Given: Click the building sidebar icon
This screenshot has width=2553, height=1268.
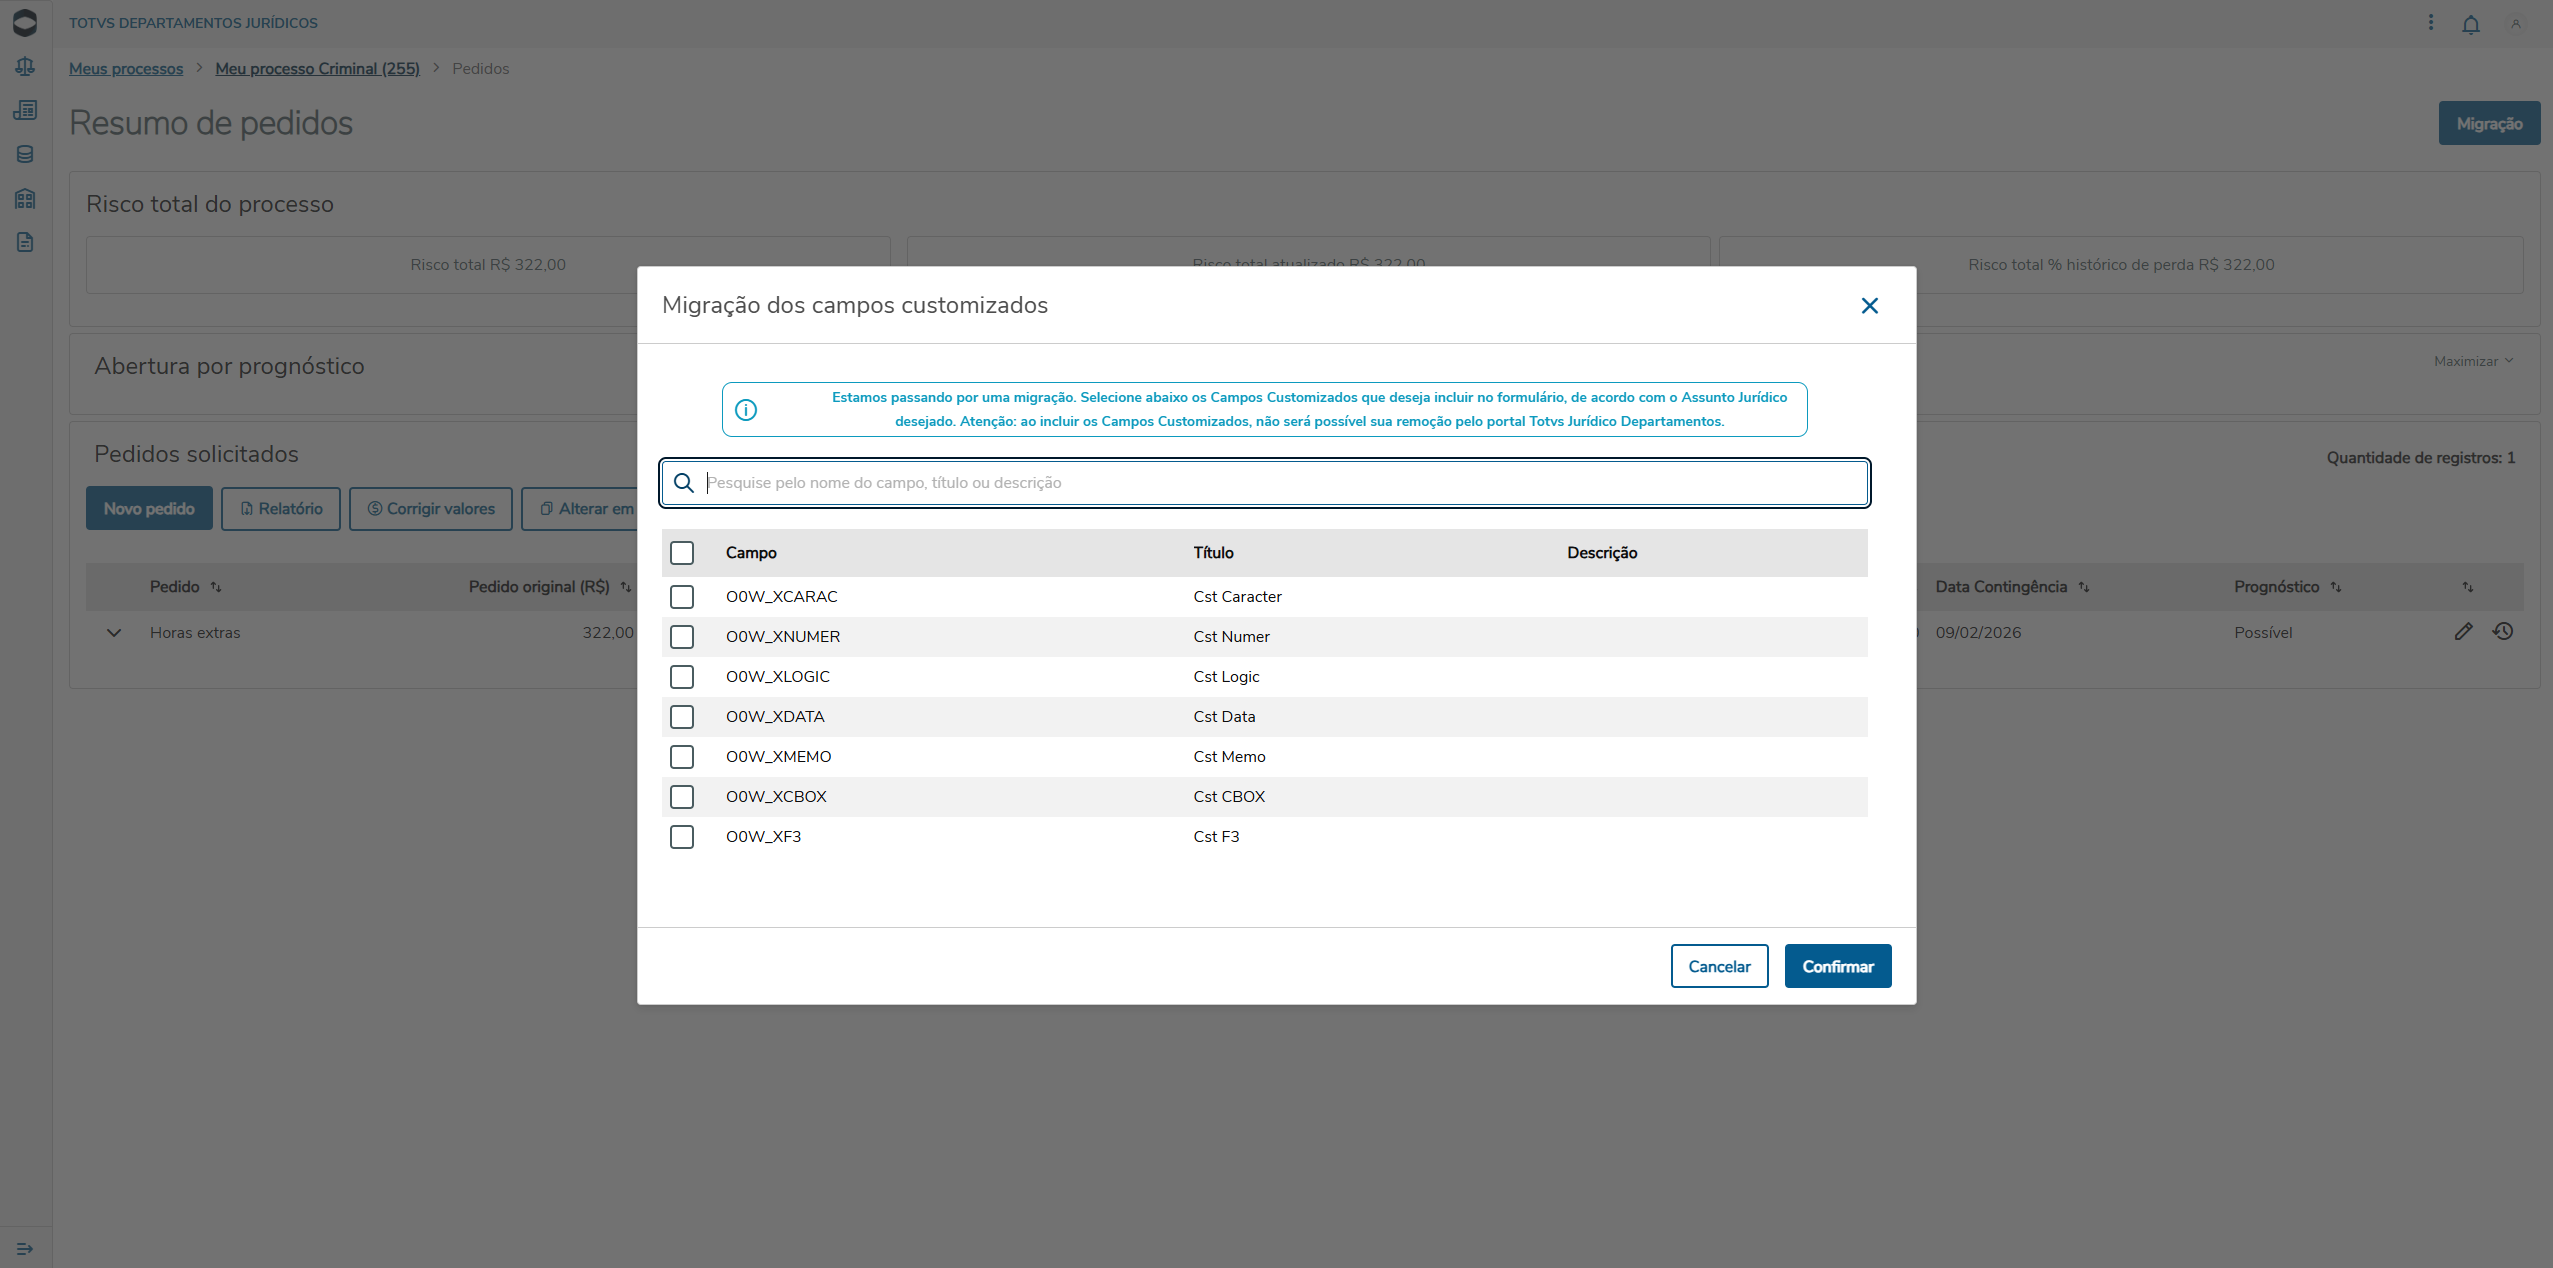Looking at the screenshot, I should coord(25,198).
